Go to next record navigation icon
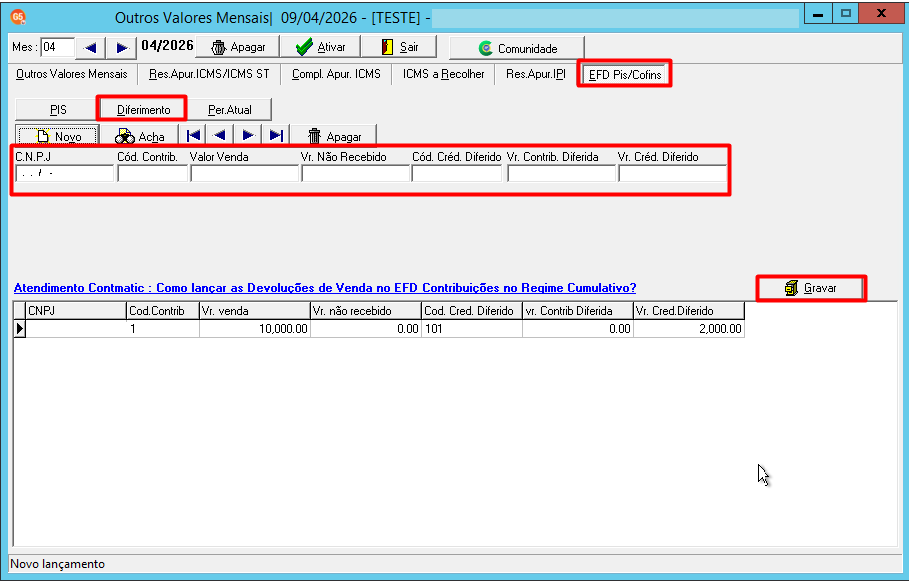Image resolution: width=909 pixels, height=581 pixels. 248,136
